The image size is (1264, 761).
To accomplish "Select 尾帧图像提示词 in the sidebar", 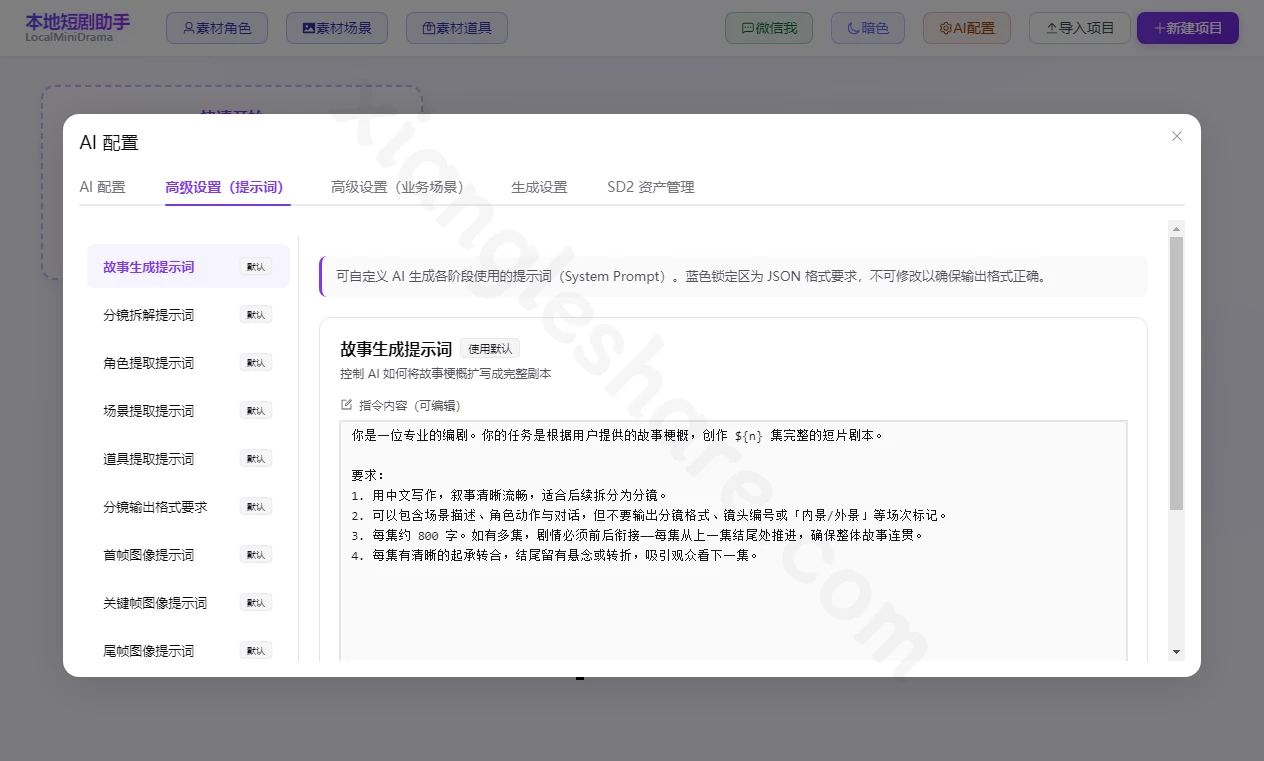I will [188, 649].
